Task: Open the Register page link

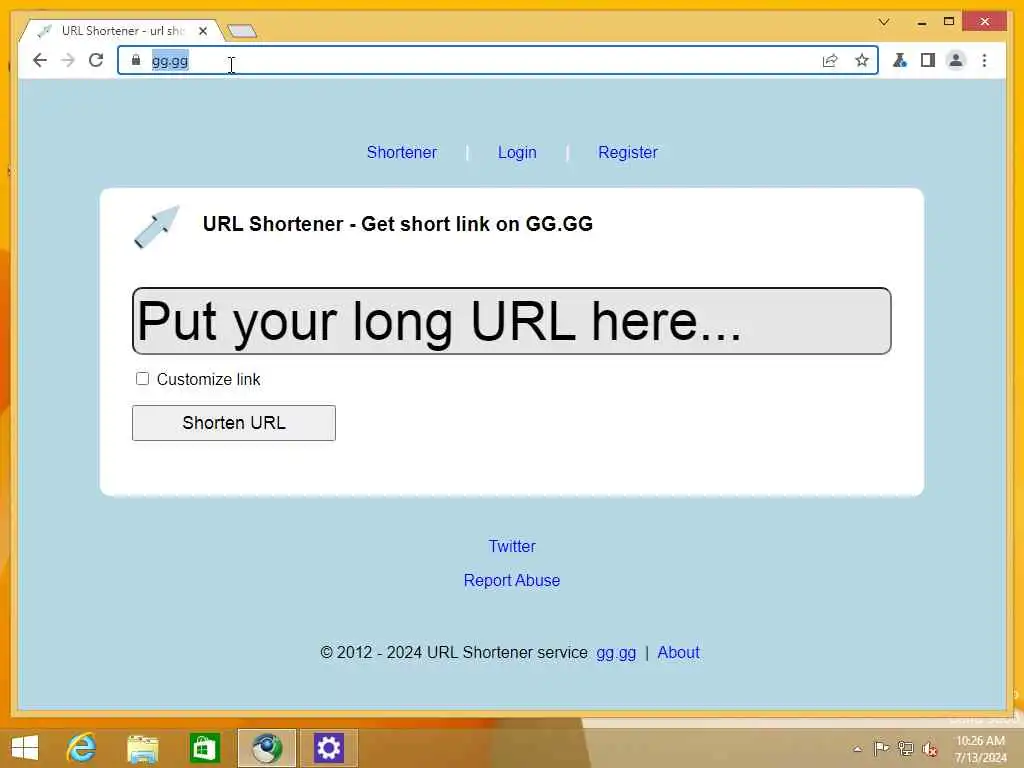Action: point(628,152)
